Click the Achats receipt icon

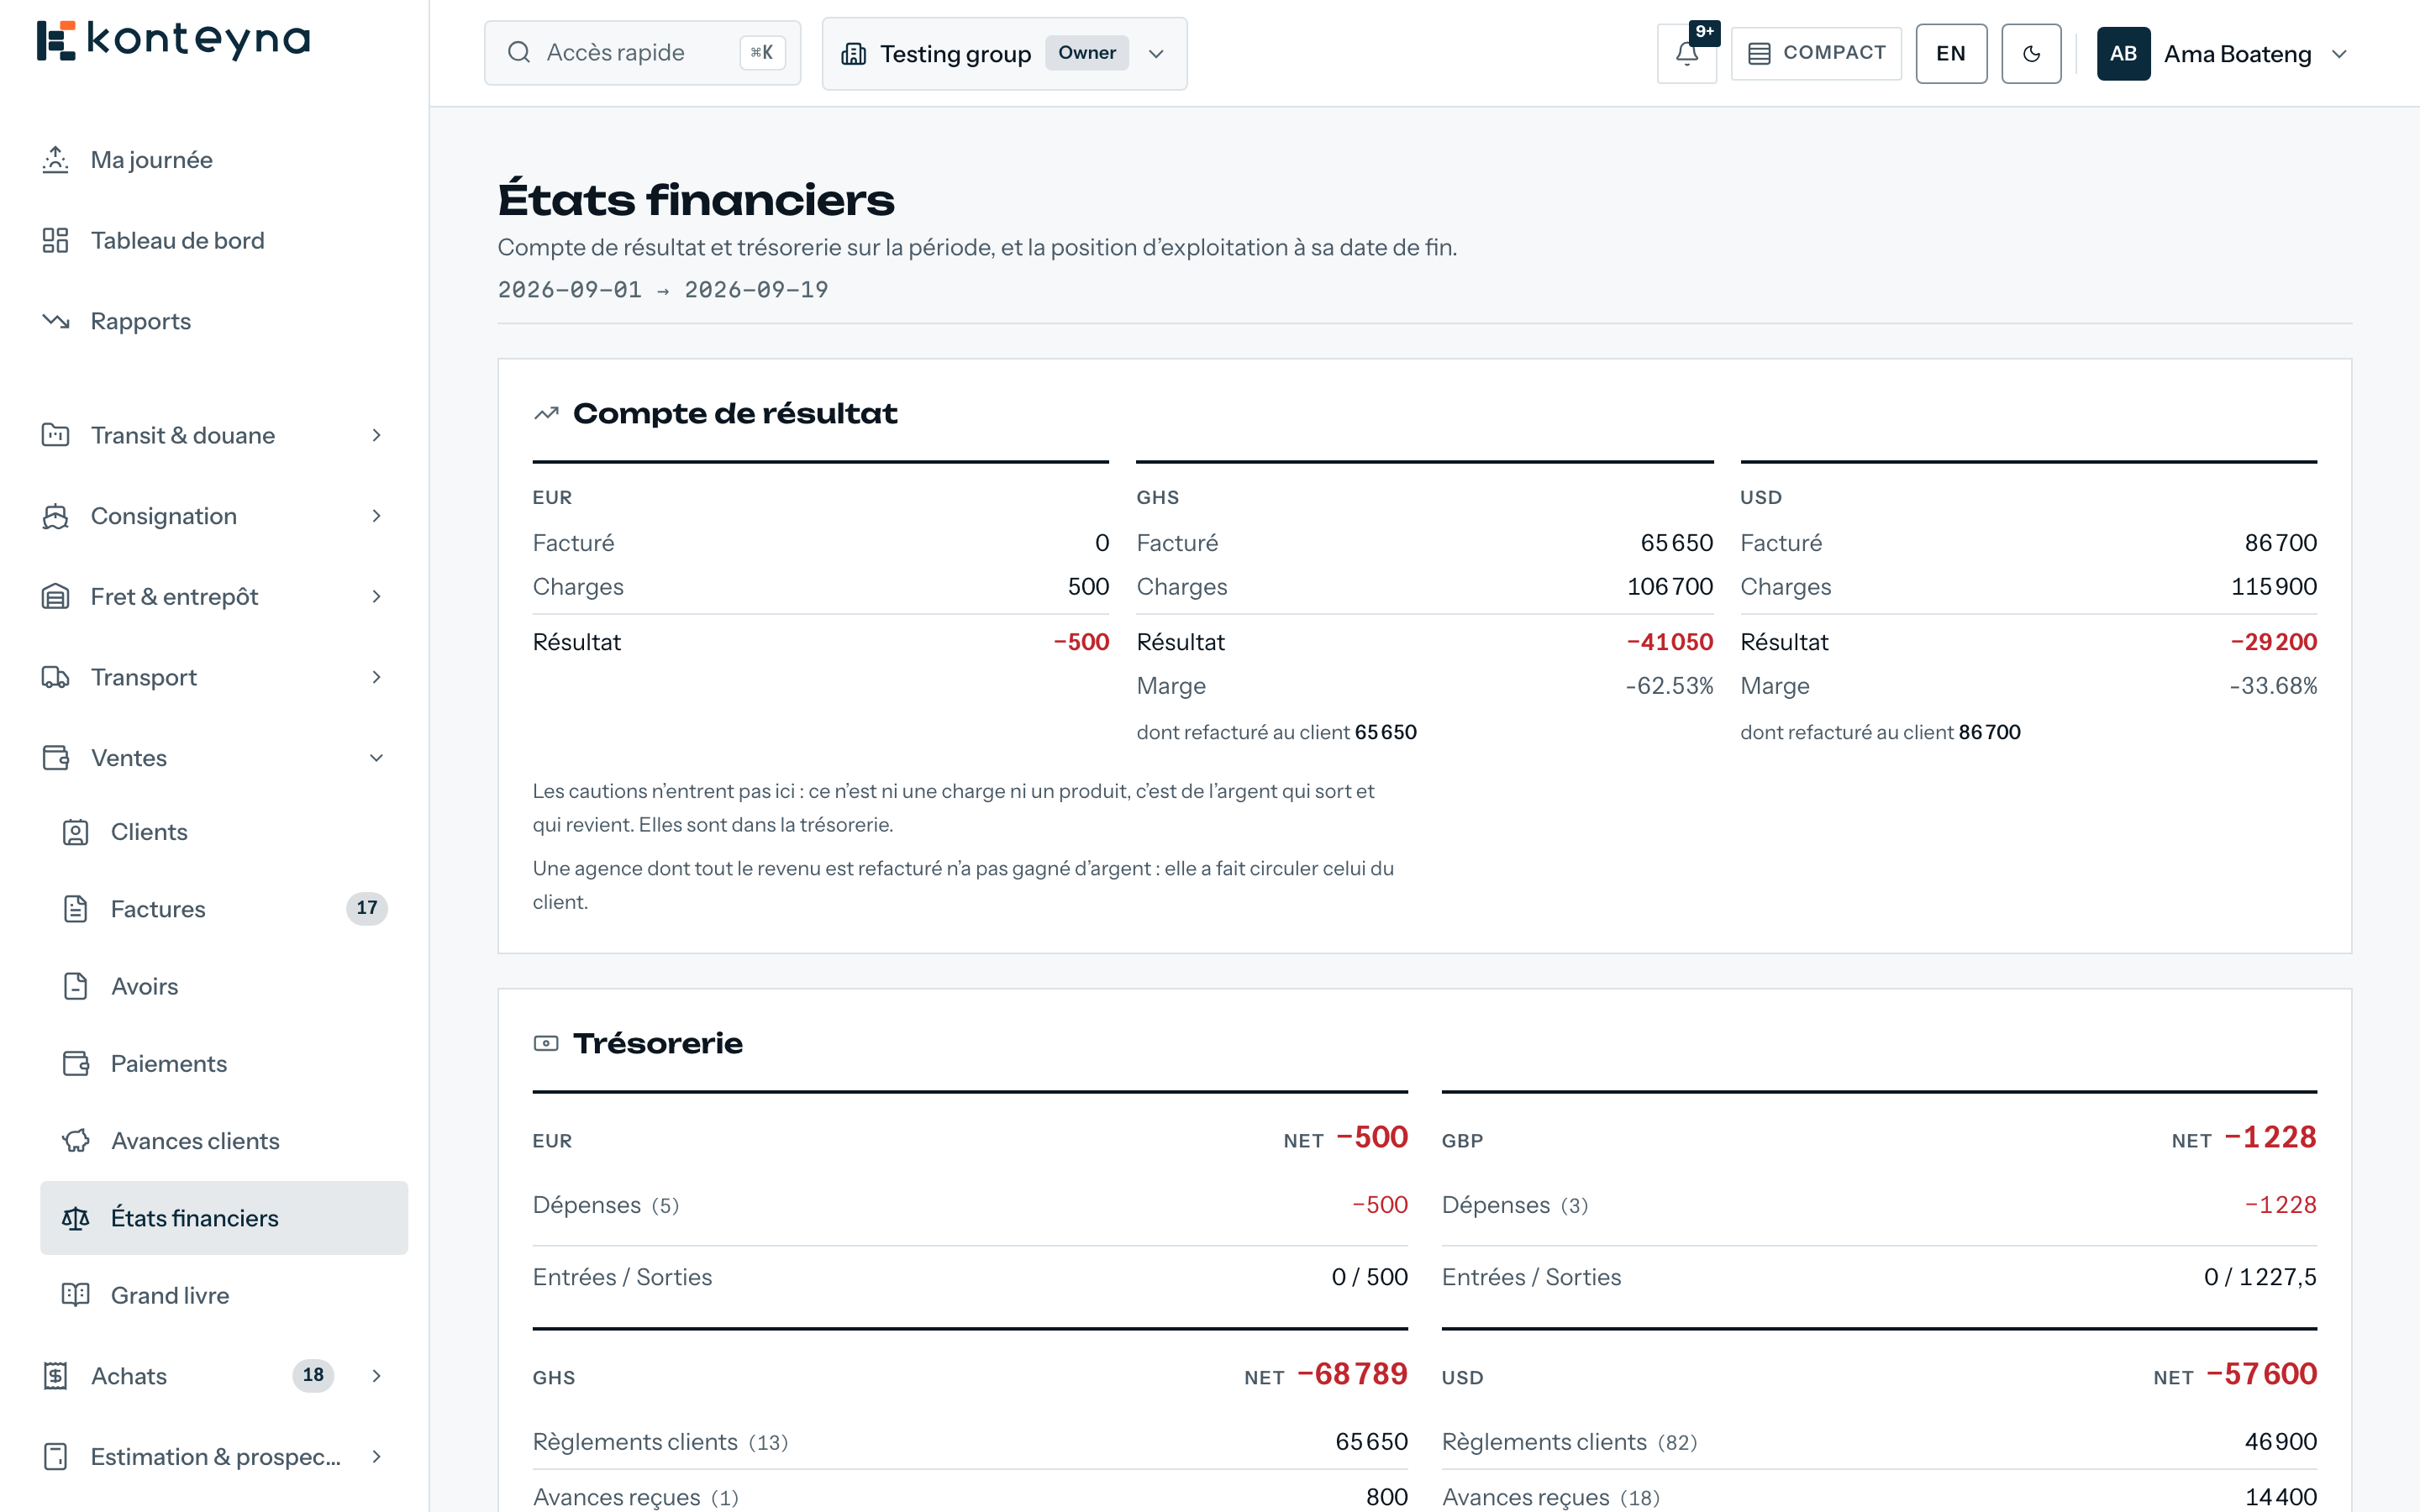pyautogui.click(x=56, y=1376)
